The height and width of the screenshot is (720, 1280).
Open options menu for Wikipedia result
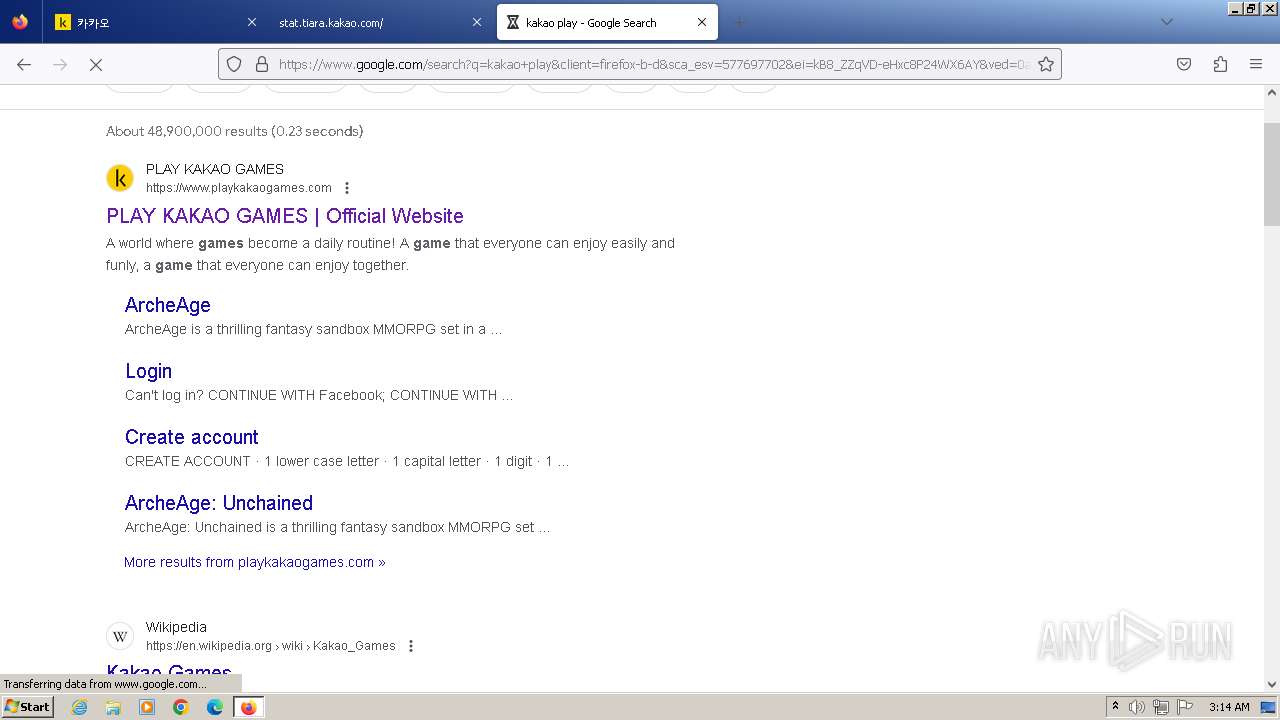click(x=410, y=646)
